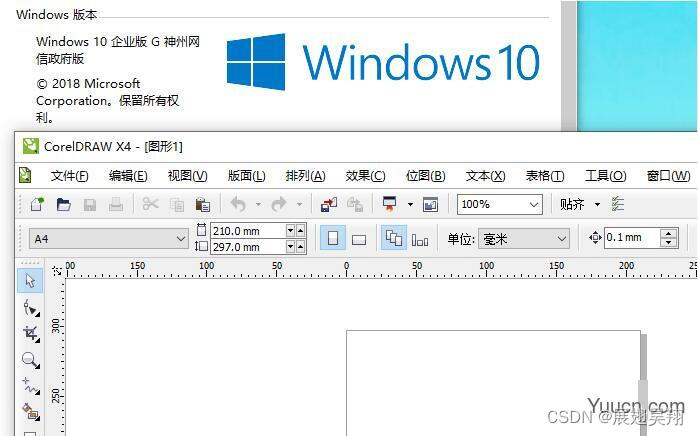Open the 工具(O) menu
The width and height of the screenshot is (698, 436).
605,176
